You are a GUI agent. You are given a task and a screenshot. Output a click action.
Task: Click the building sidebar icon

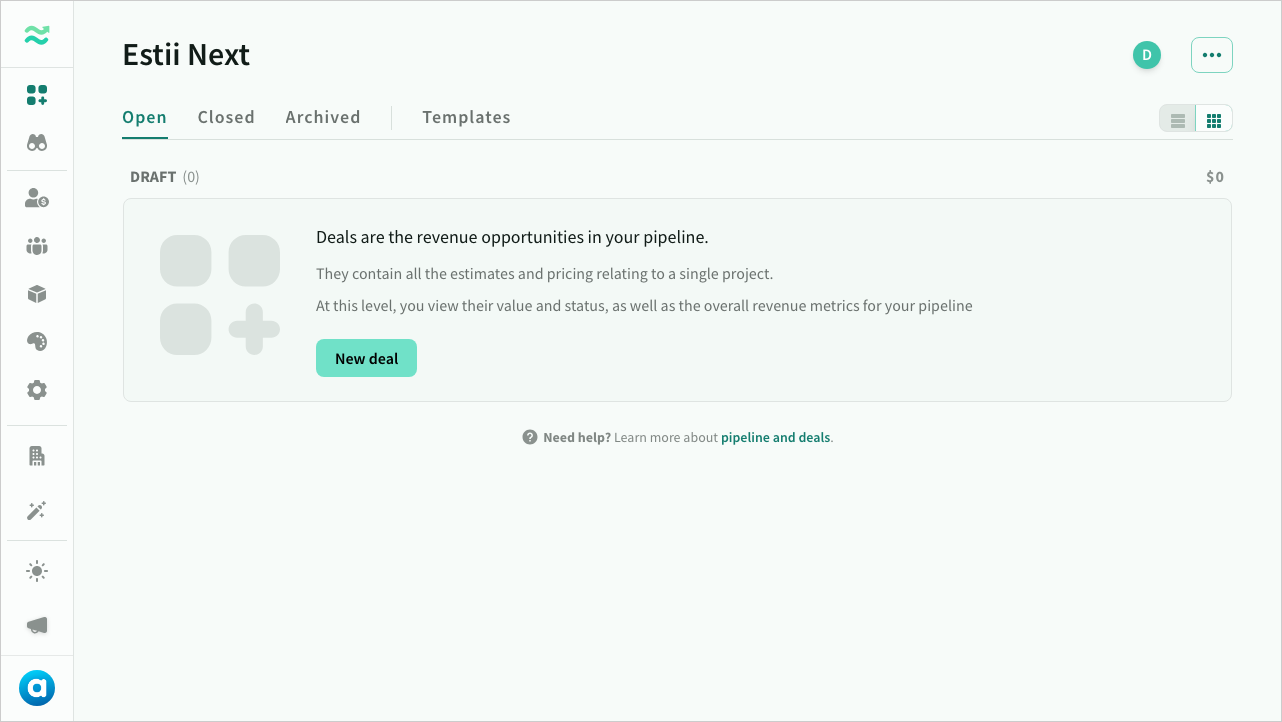click(x=37, y=457)
